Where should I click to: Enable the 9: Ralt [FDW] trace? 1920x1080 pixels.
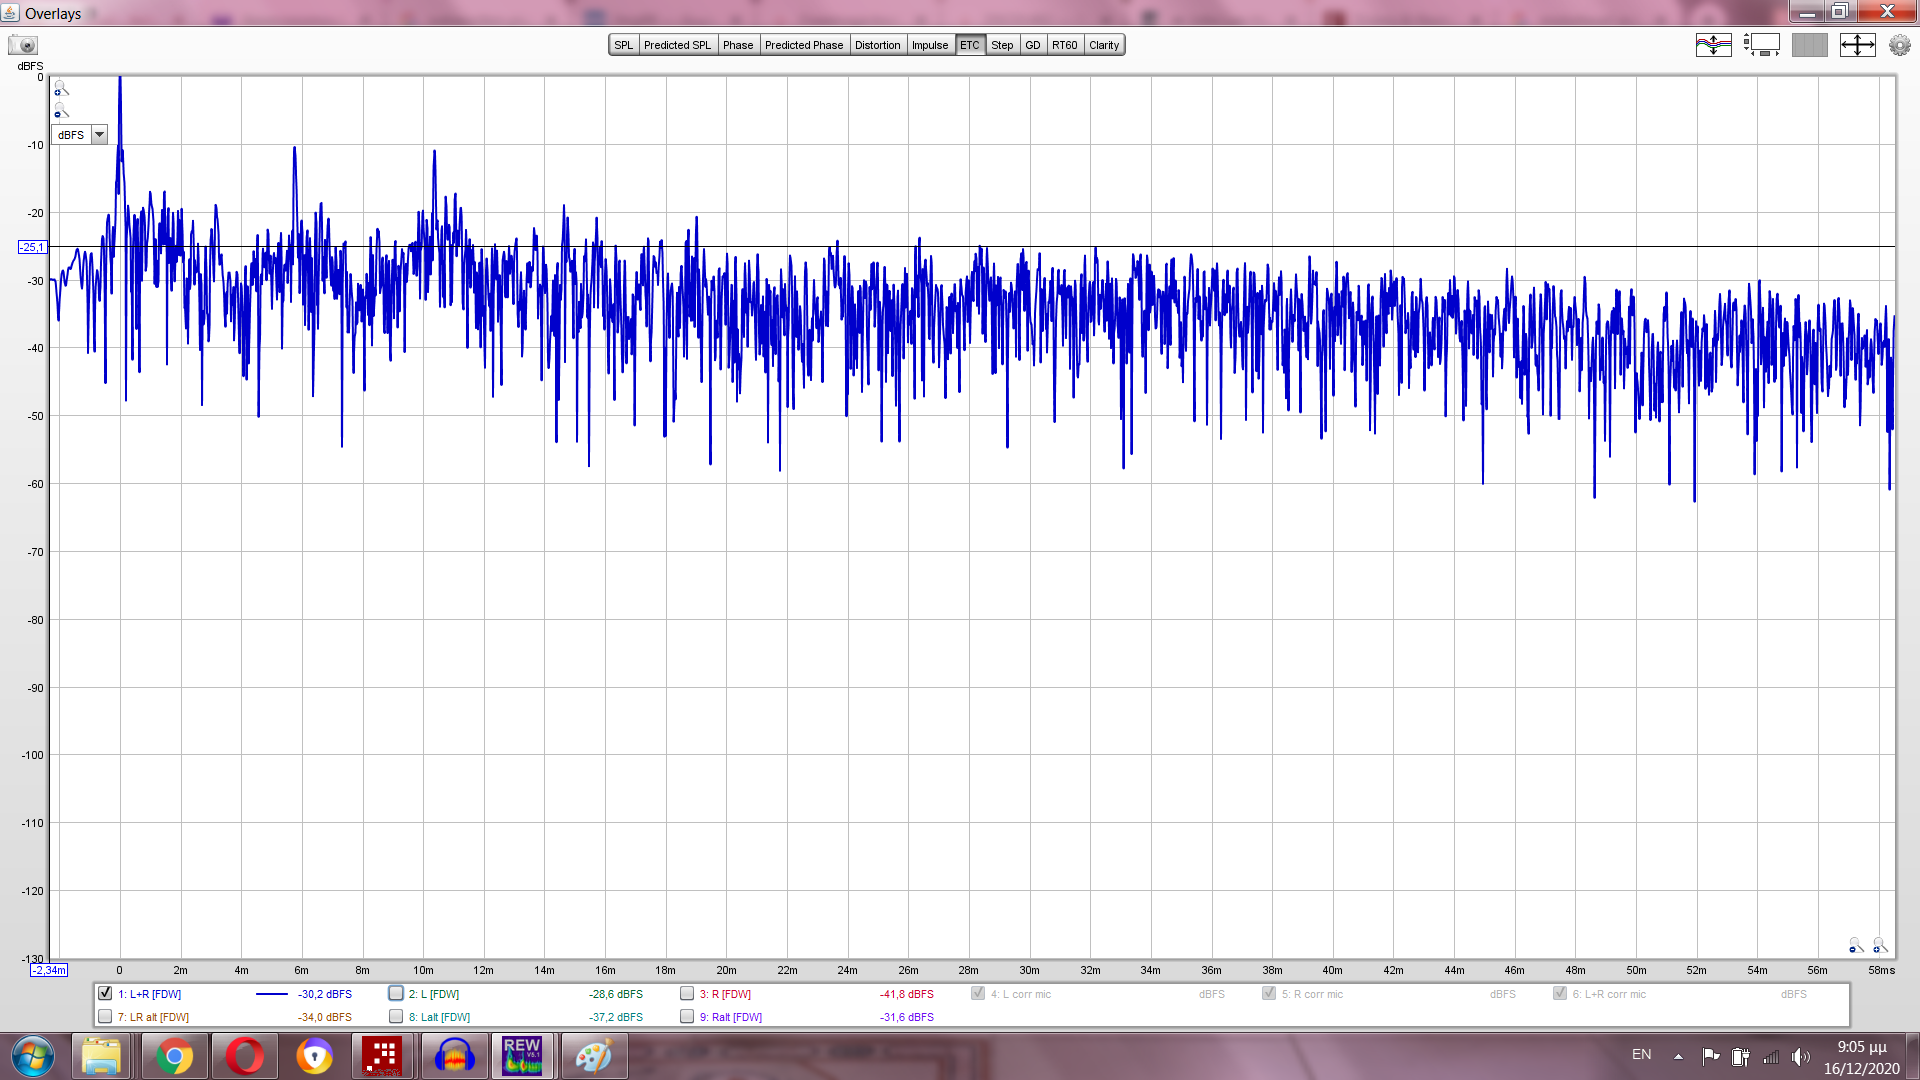coord(687,1016)
